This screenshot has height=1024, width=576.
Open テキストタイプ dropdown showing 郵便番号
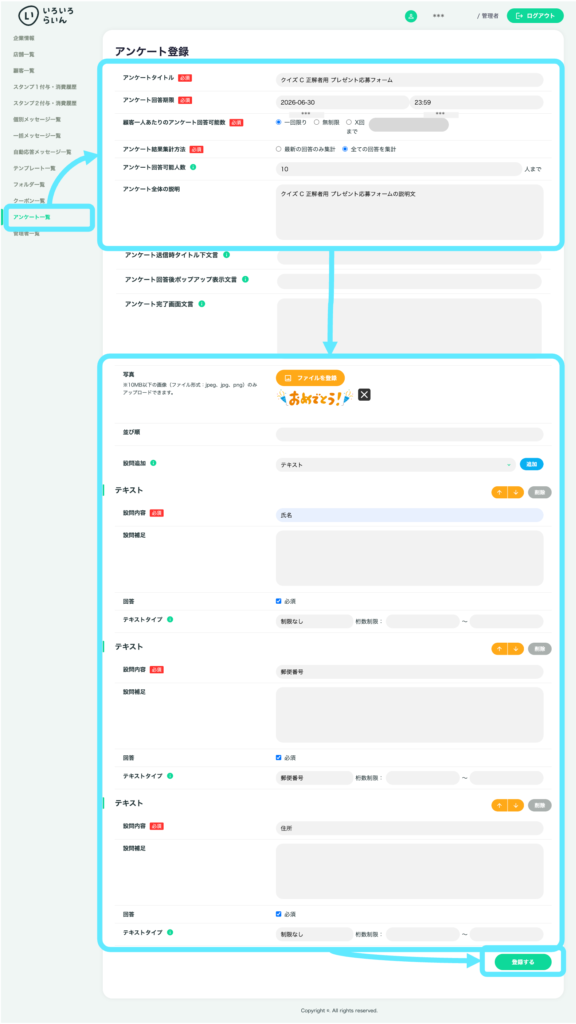314,778
